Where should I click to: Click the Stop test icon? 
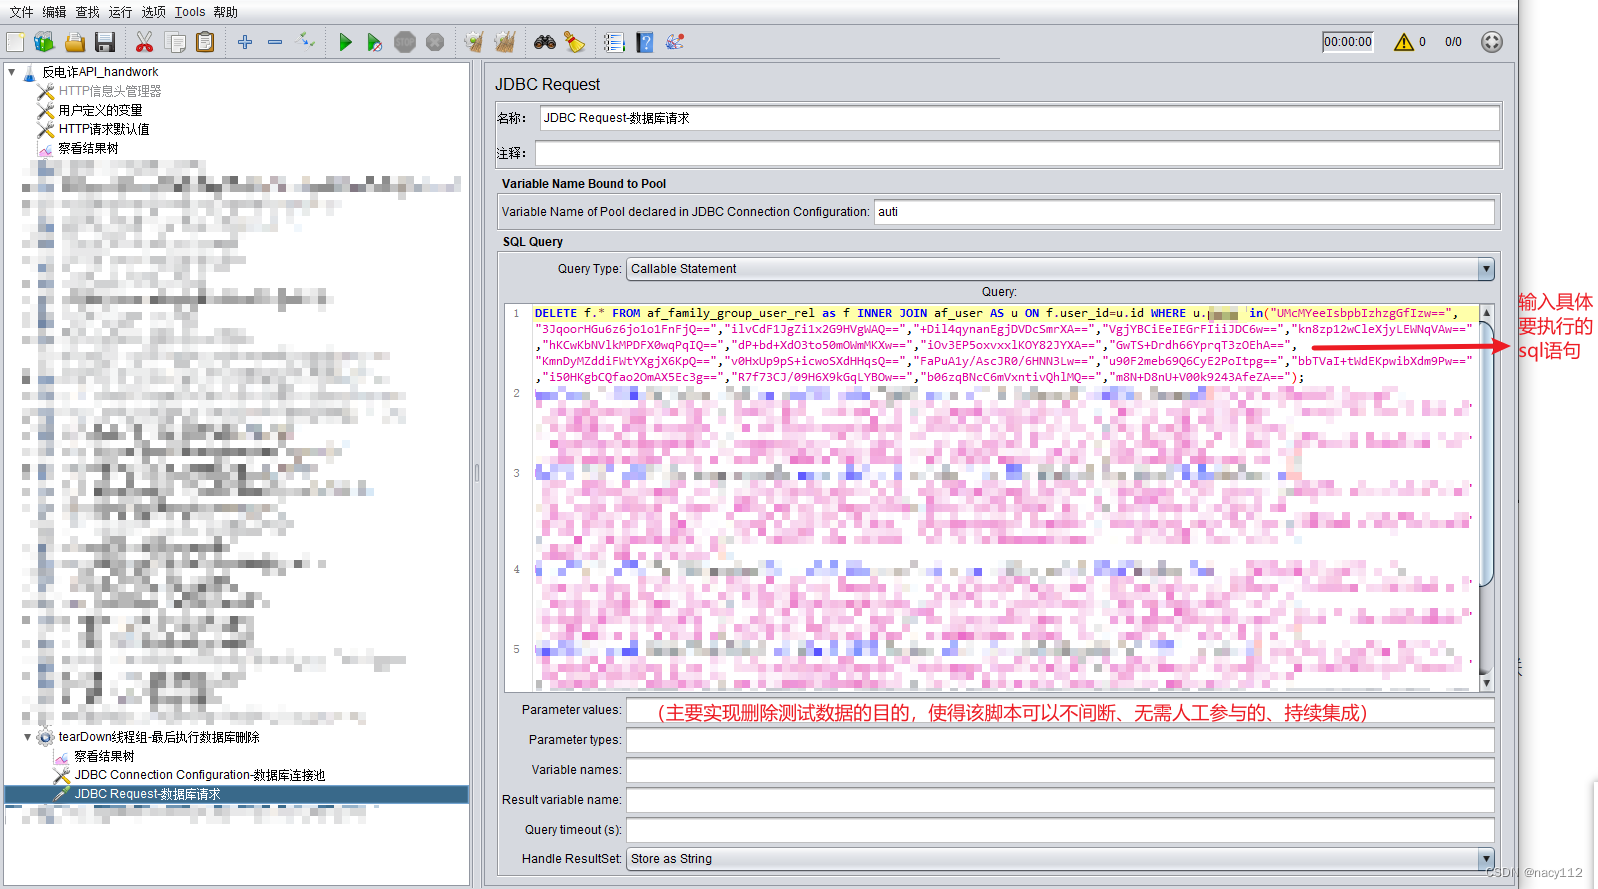(405, 42)
